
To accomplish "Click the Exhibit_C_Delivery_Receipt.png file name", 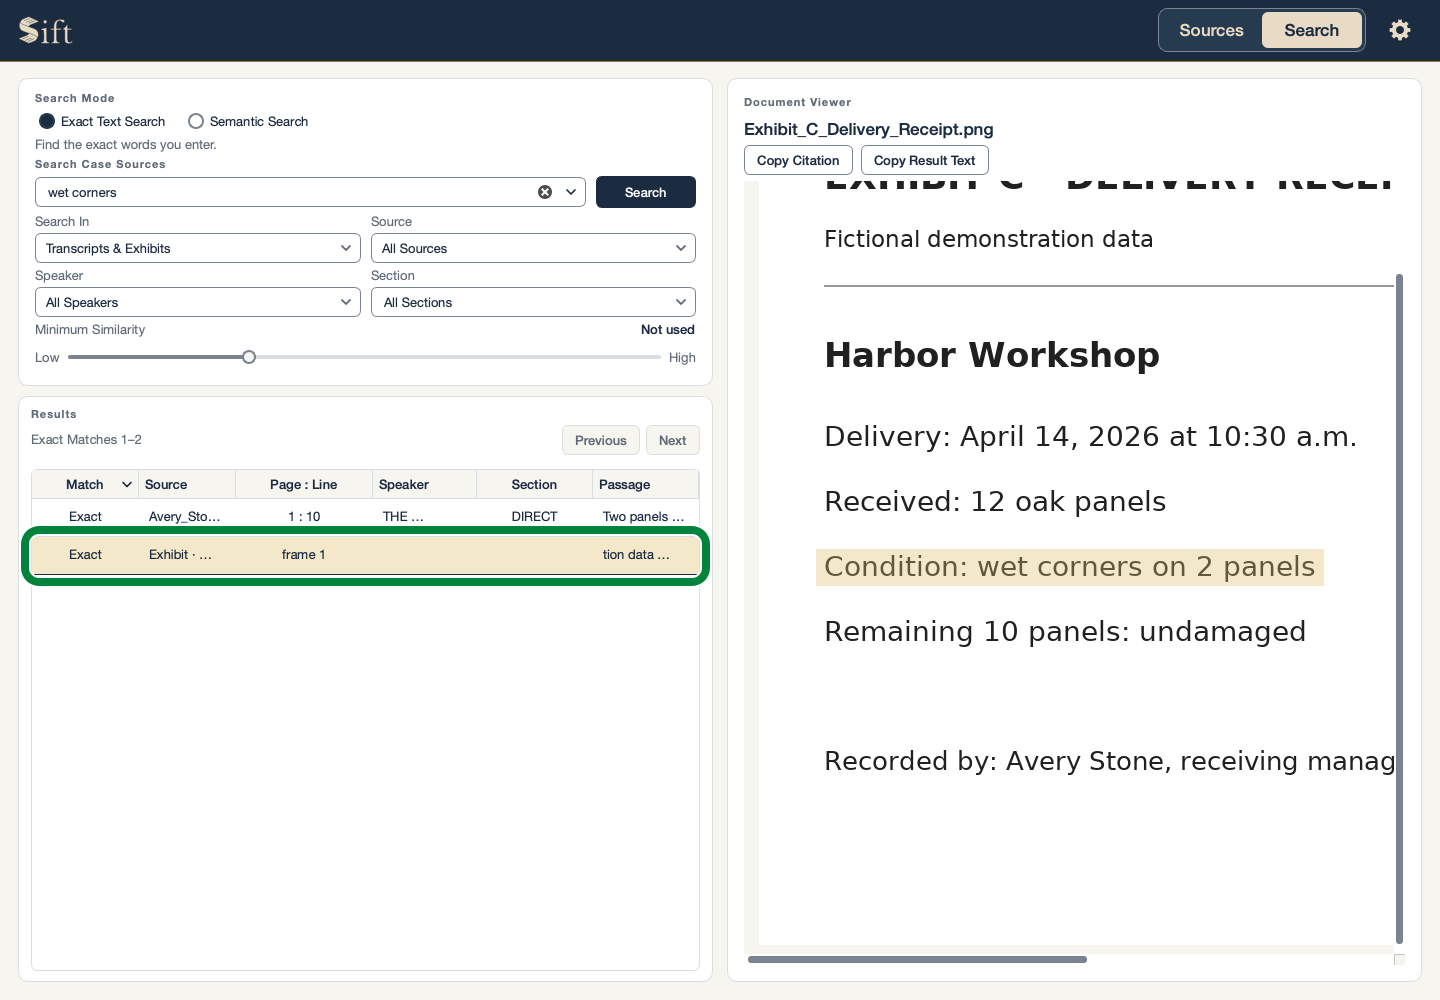I will point(869,129).
